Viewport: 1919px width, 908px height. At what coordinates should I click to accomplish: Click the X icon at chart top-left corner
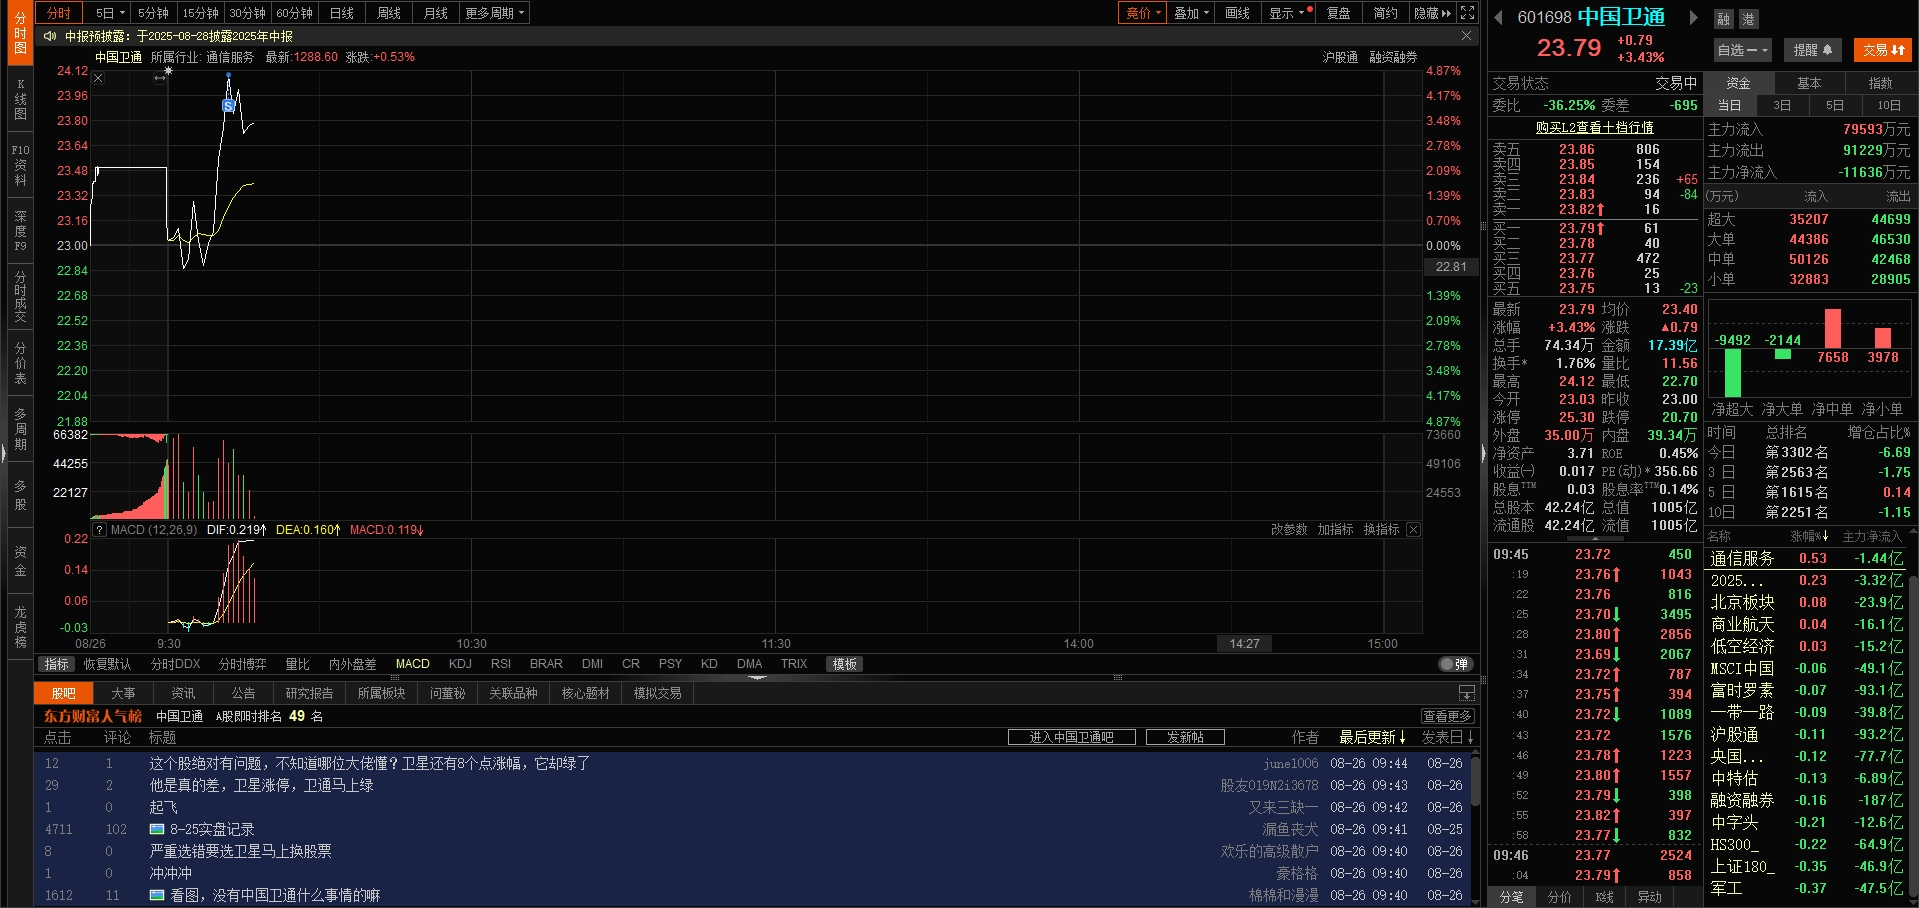[98, 78]
